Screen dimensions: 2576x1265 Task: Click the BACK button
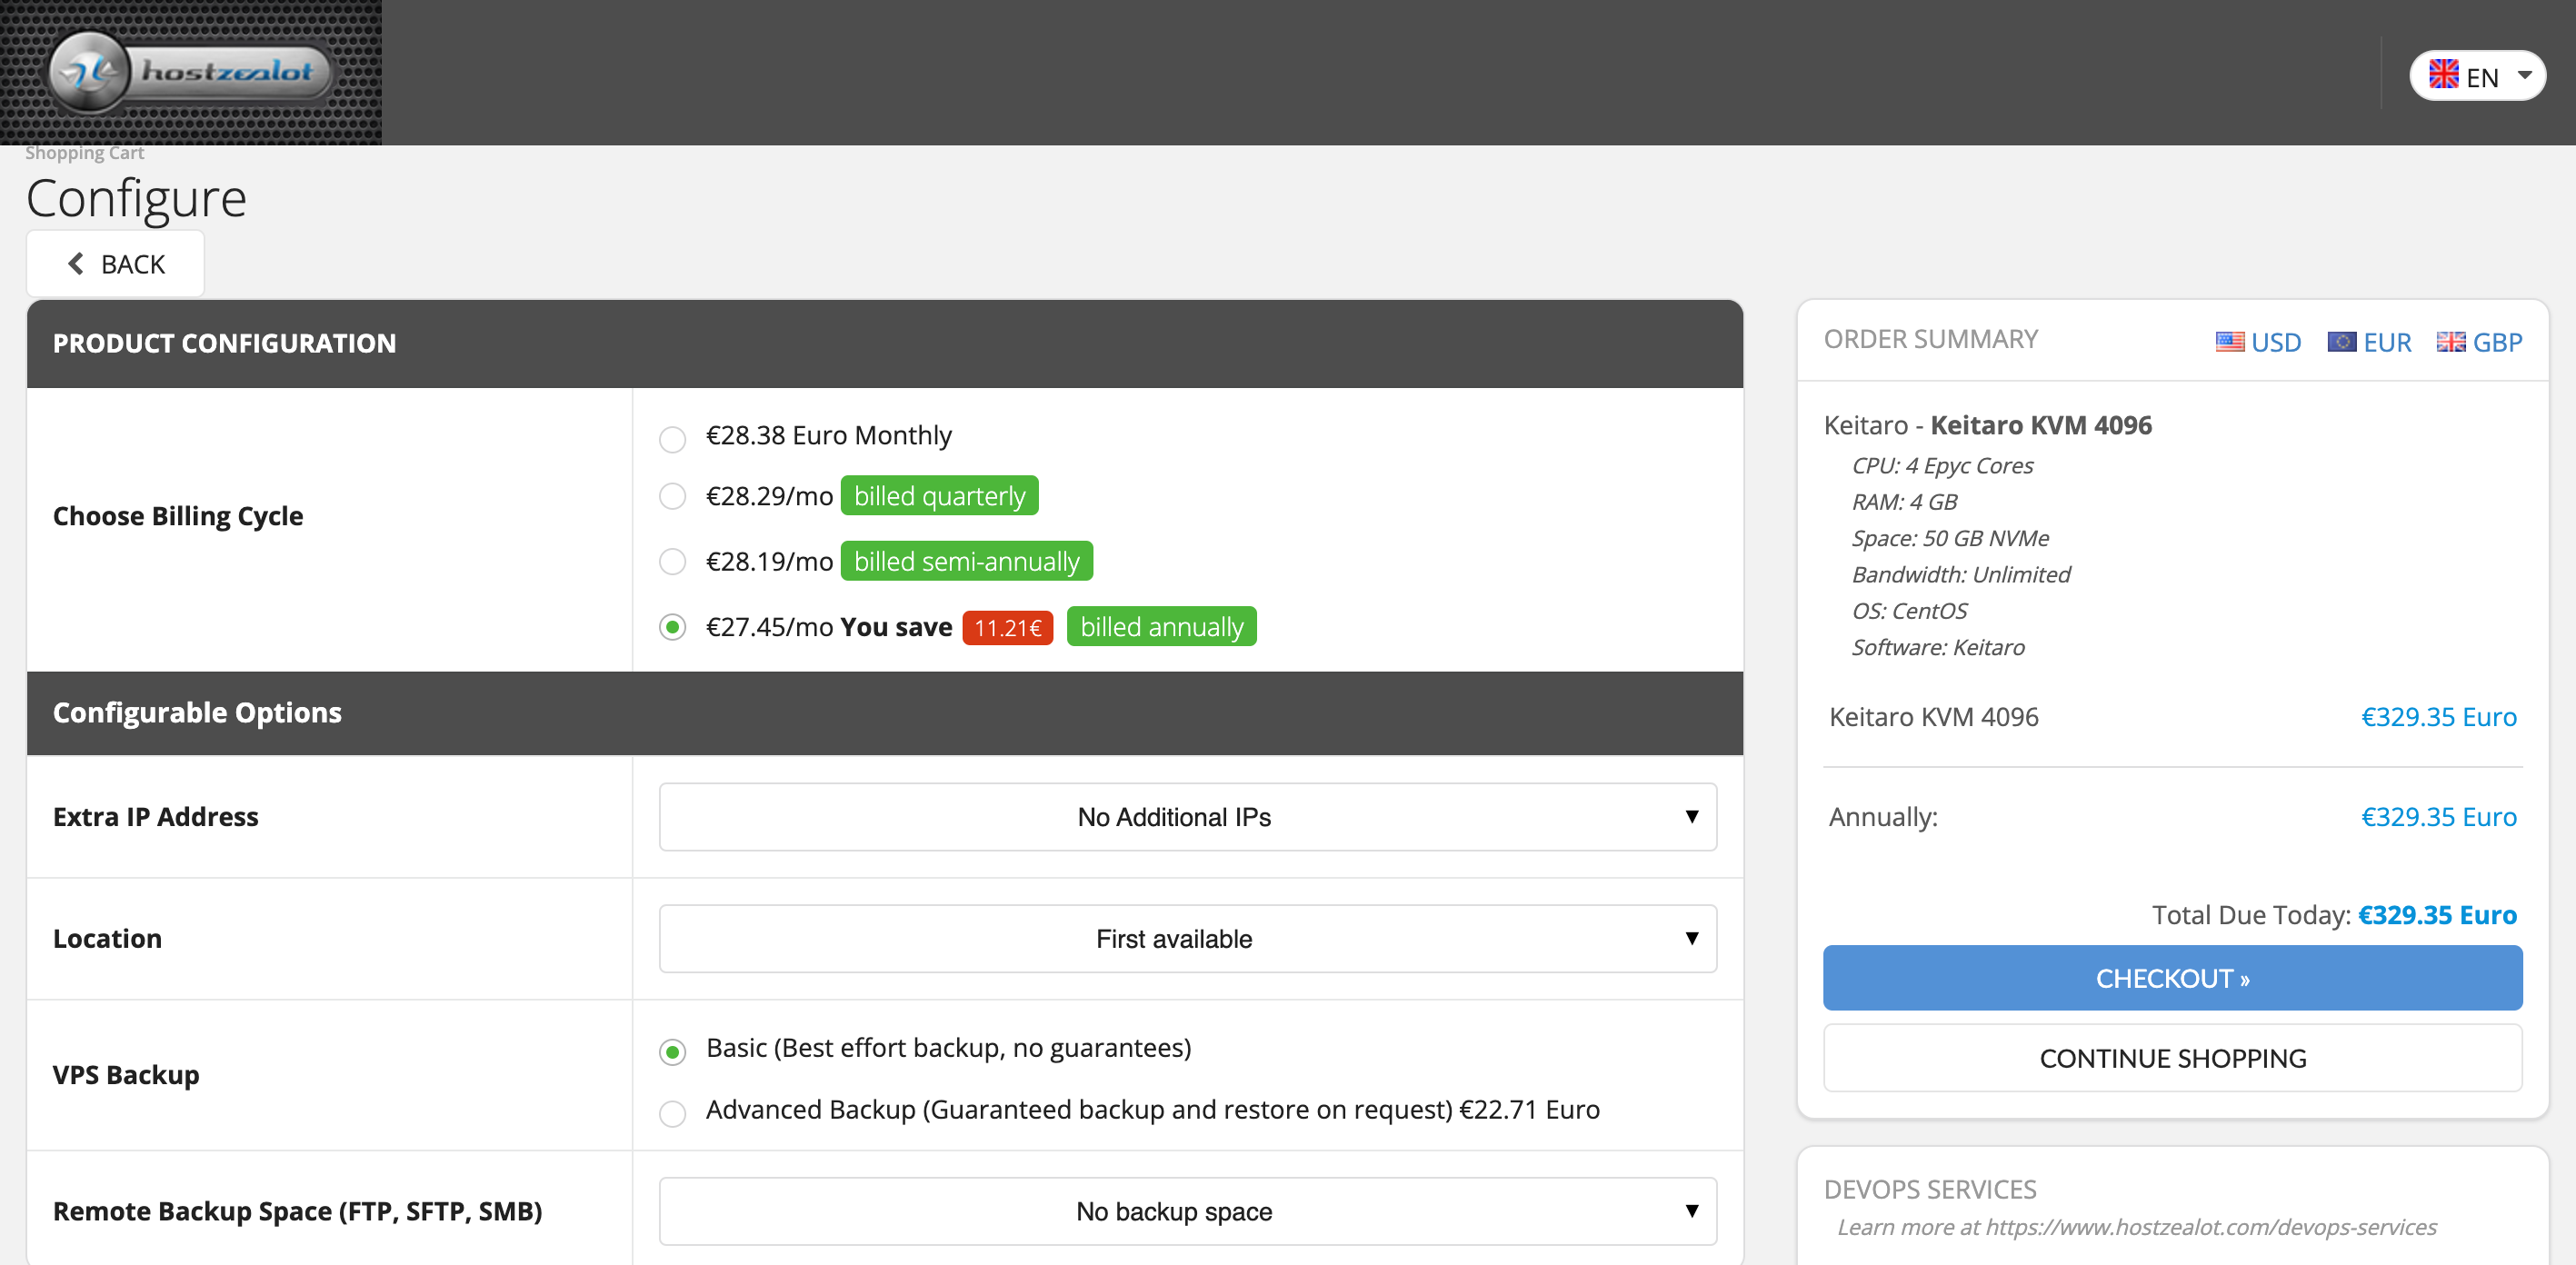click(115, 264)
